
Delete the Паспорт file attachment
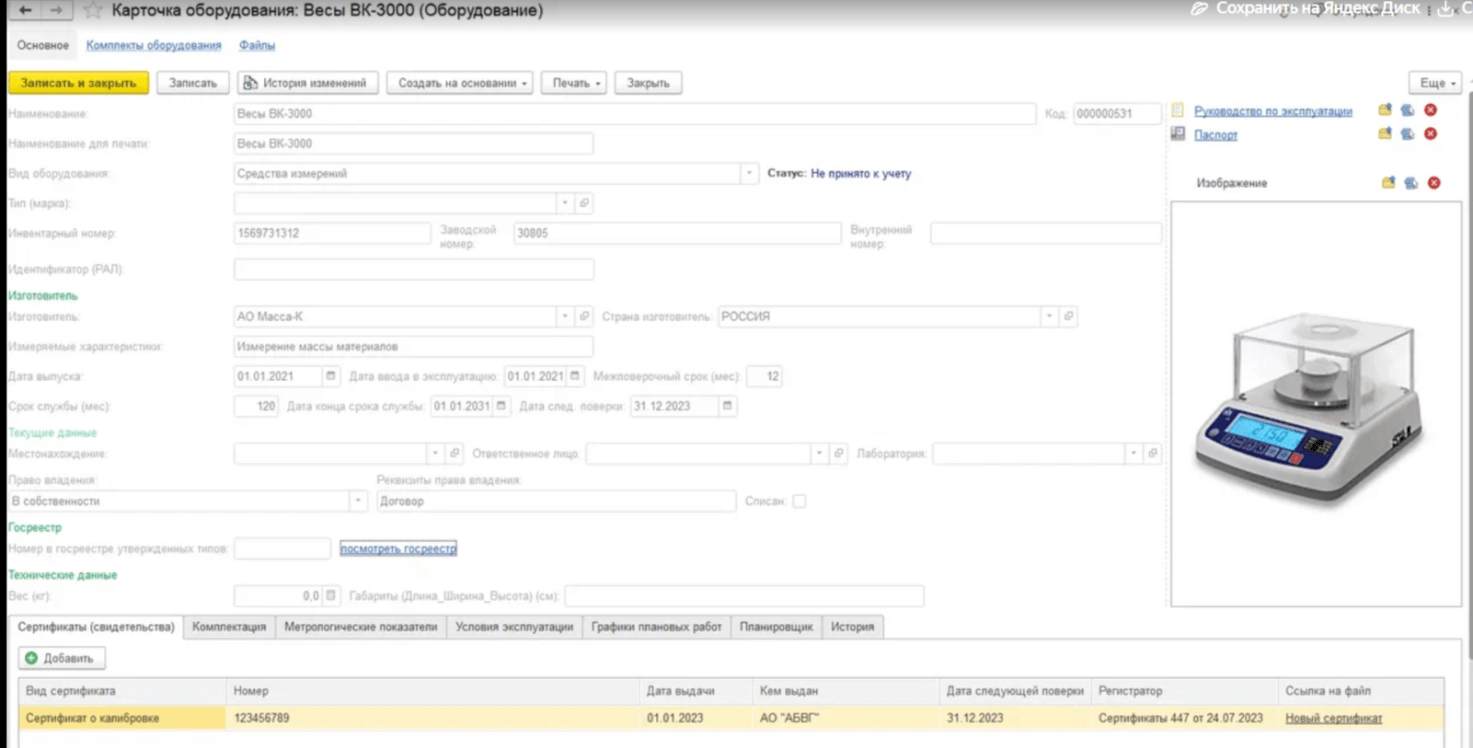(x=1430, y=134)
